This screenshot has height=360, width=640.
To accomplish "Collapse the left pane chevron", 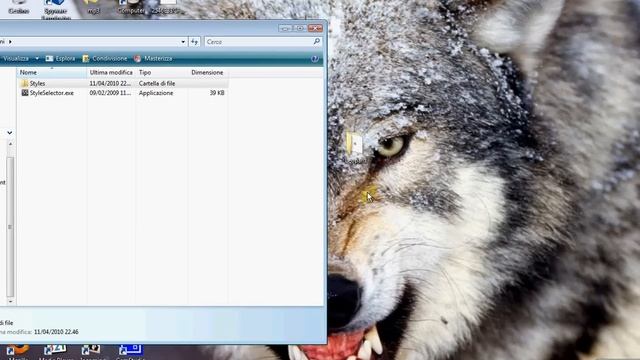I will [9, 133].
